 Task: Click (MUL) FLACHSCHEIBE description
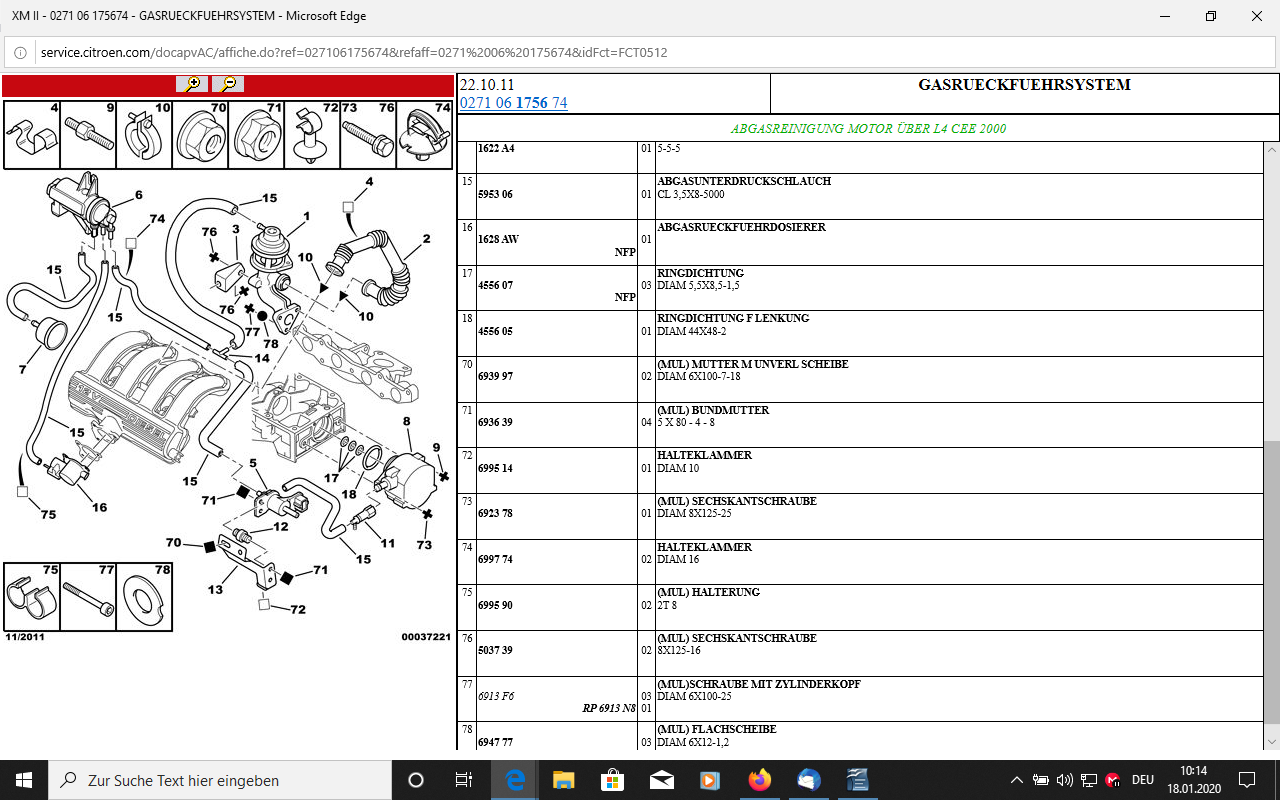[716, 729]
